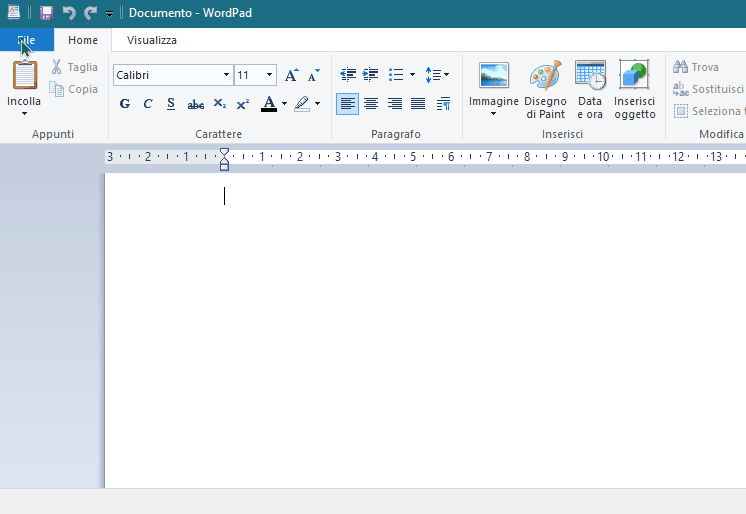Viewport: 746px width, 514px height.
Task: Toggle superscript formatting
Action: pos(243,103)
